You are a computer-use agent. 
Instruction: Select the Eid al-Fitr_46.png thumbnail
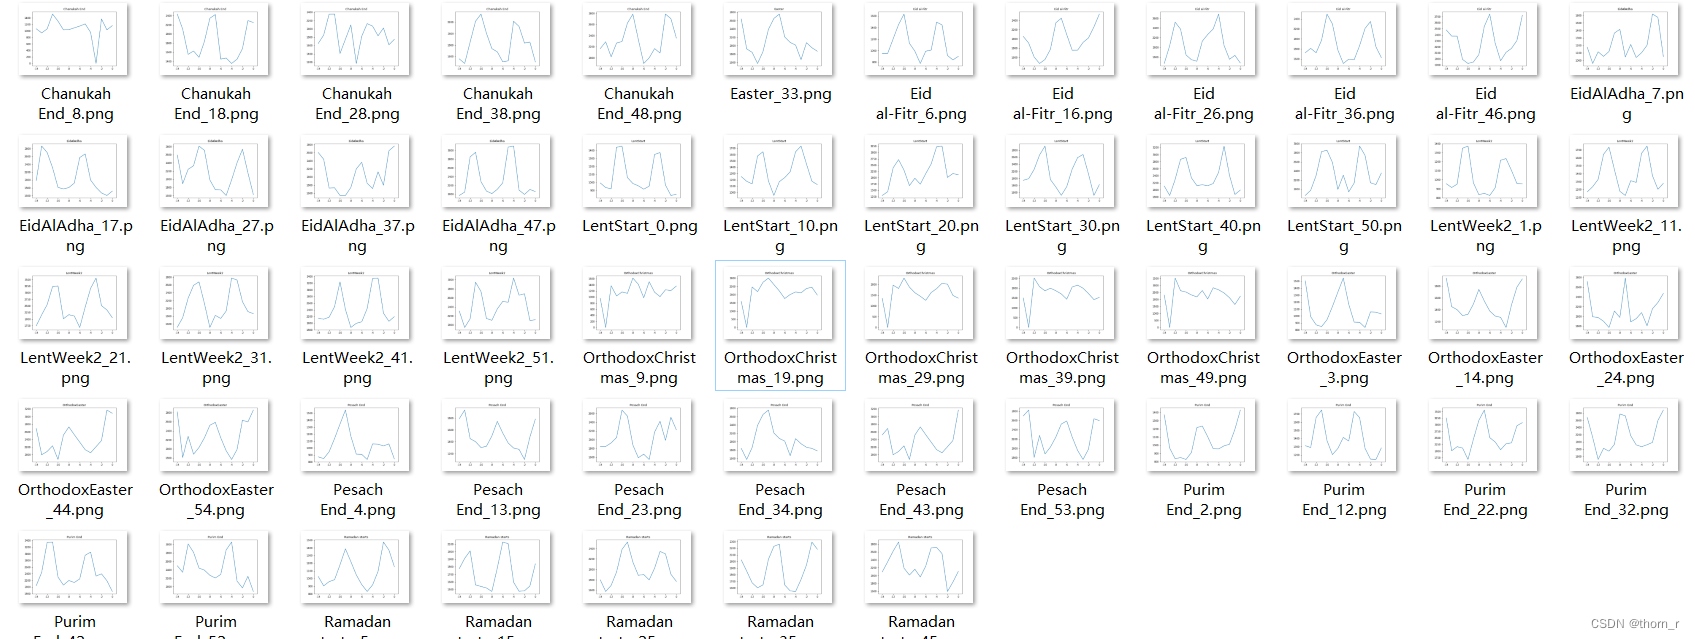pyautogui.click(x=1484, y=40)
